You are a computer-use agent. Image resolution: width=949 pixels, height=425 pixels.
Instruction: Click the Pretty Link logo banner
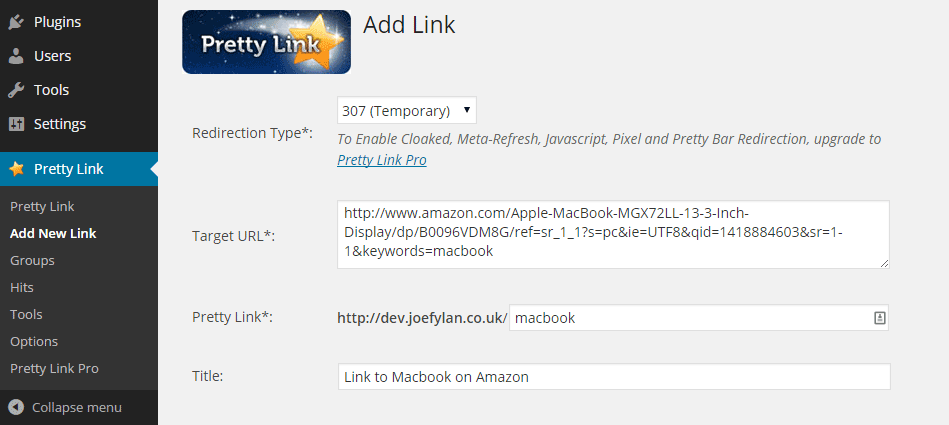266,42
